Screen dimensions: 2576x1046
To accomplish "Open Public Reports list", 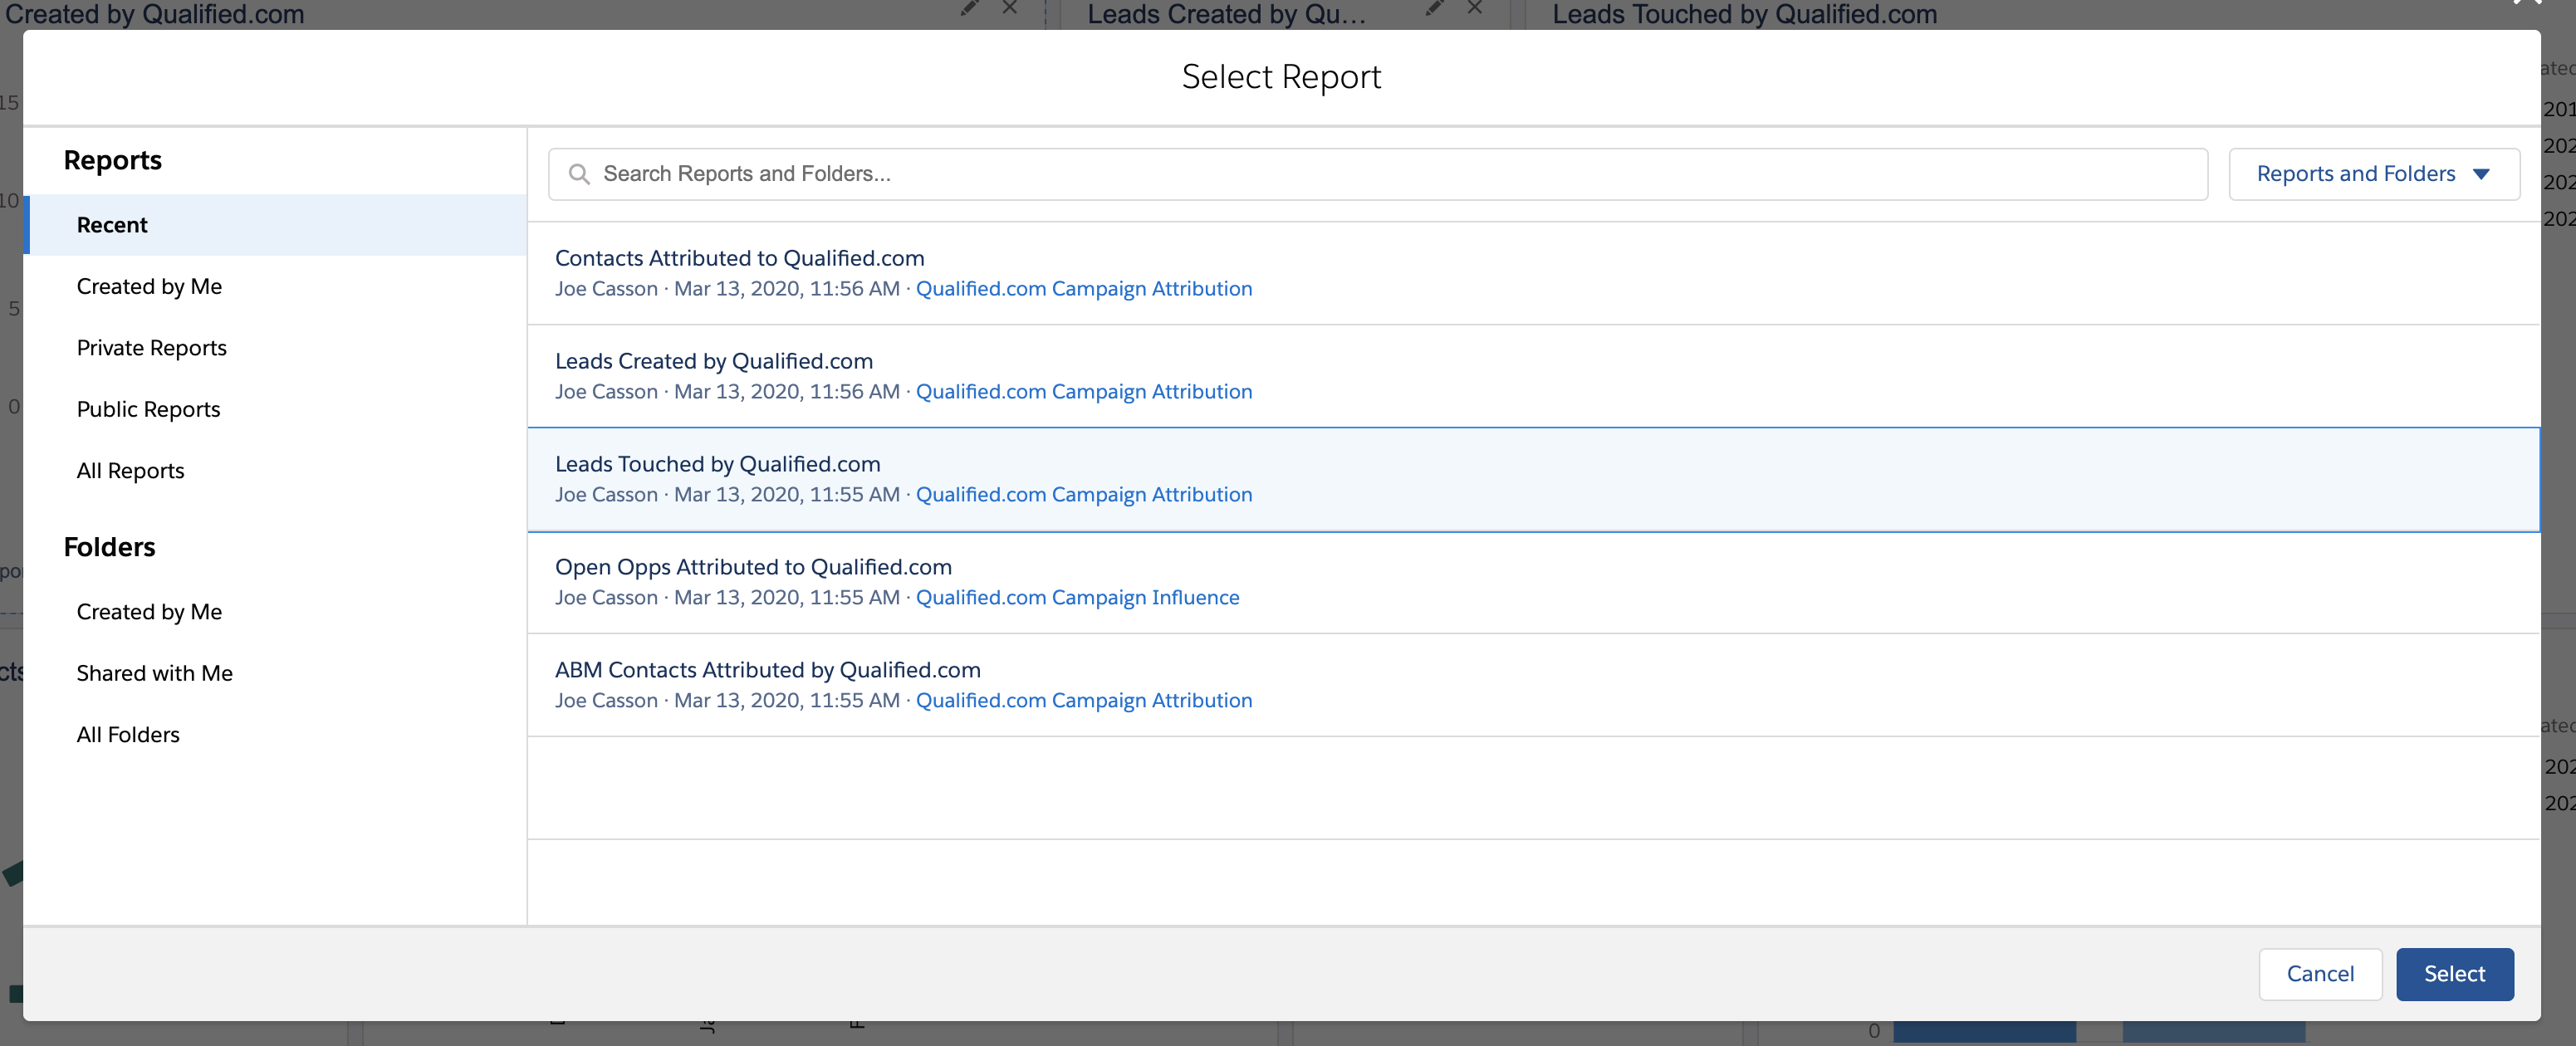I will tap(275, 409).
